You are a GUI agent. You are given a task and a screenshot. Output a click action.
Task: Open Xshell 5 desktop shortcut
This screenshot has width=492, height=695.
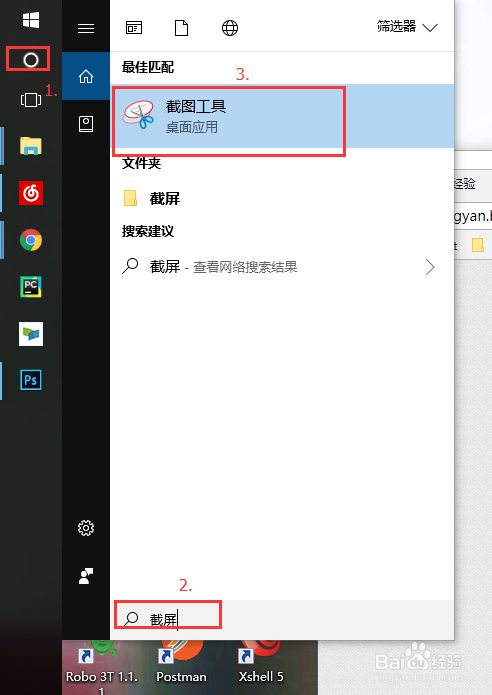click(x=261, y=662)
